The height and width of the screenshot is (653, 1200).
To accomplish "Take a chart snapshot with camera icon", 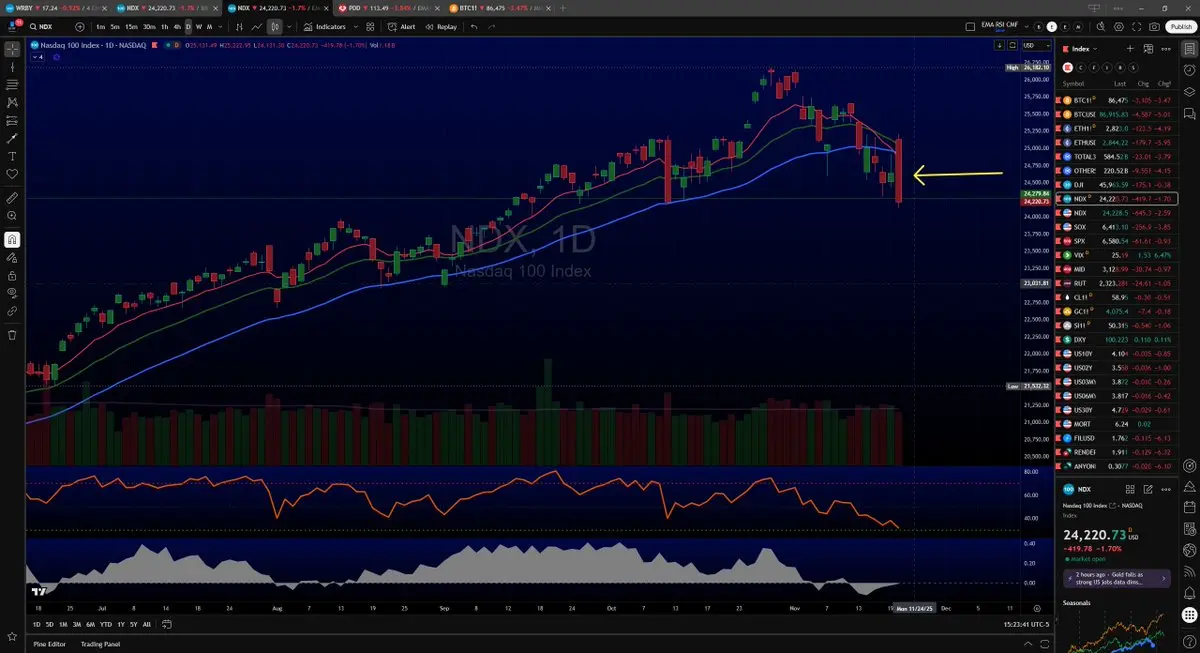I will [1154, 27].
